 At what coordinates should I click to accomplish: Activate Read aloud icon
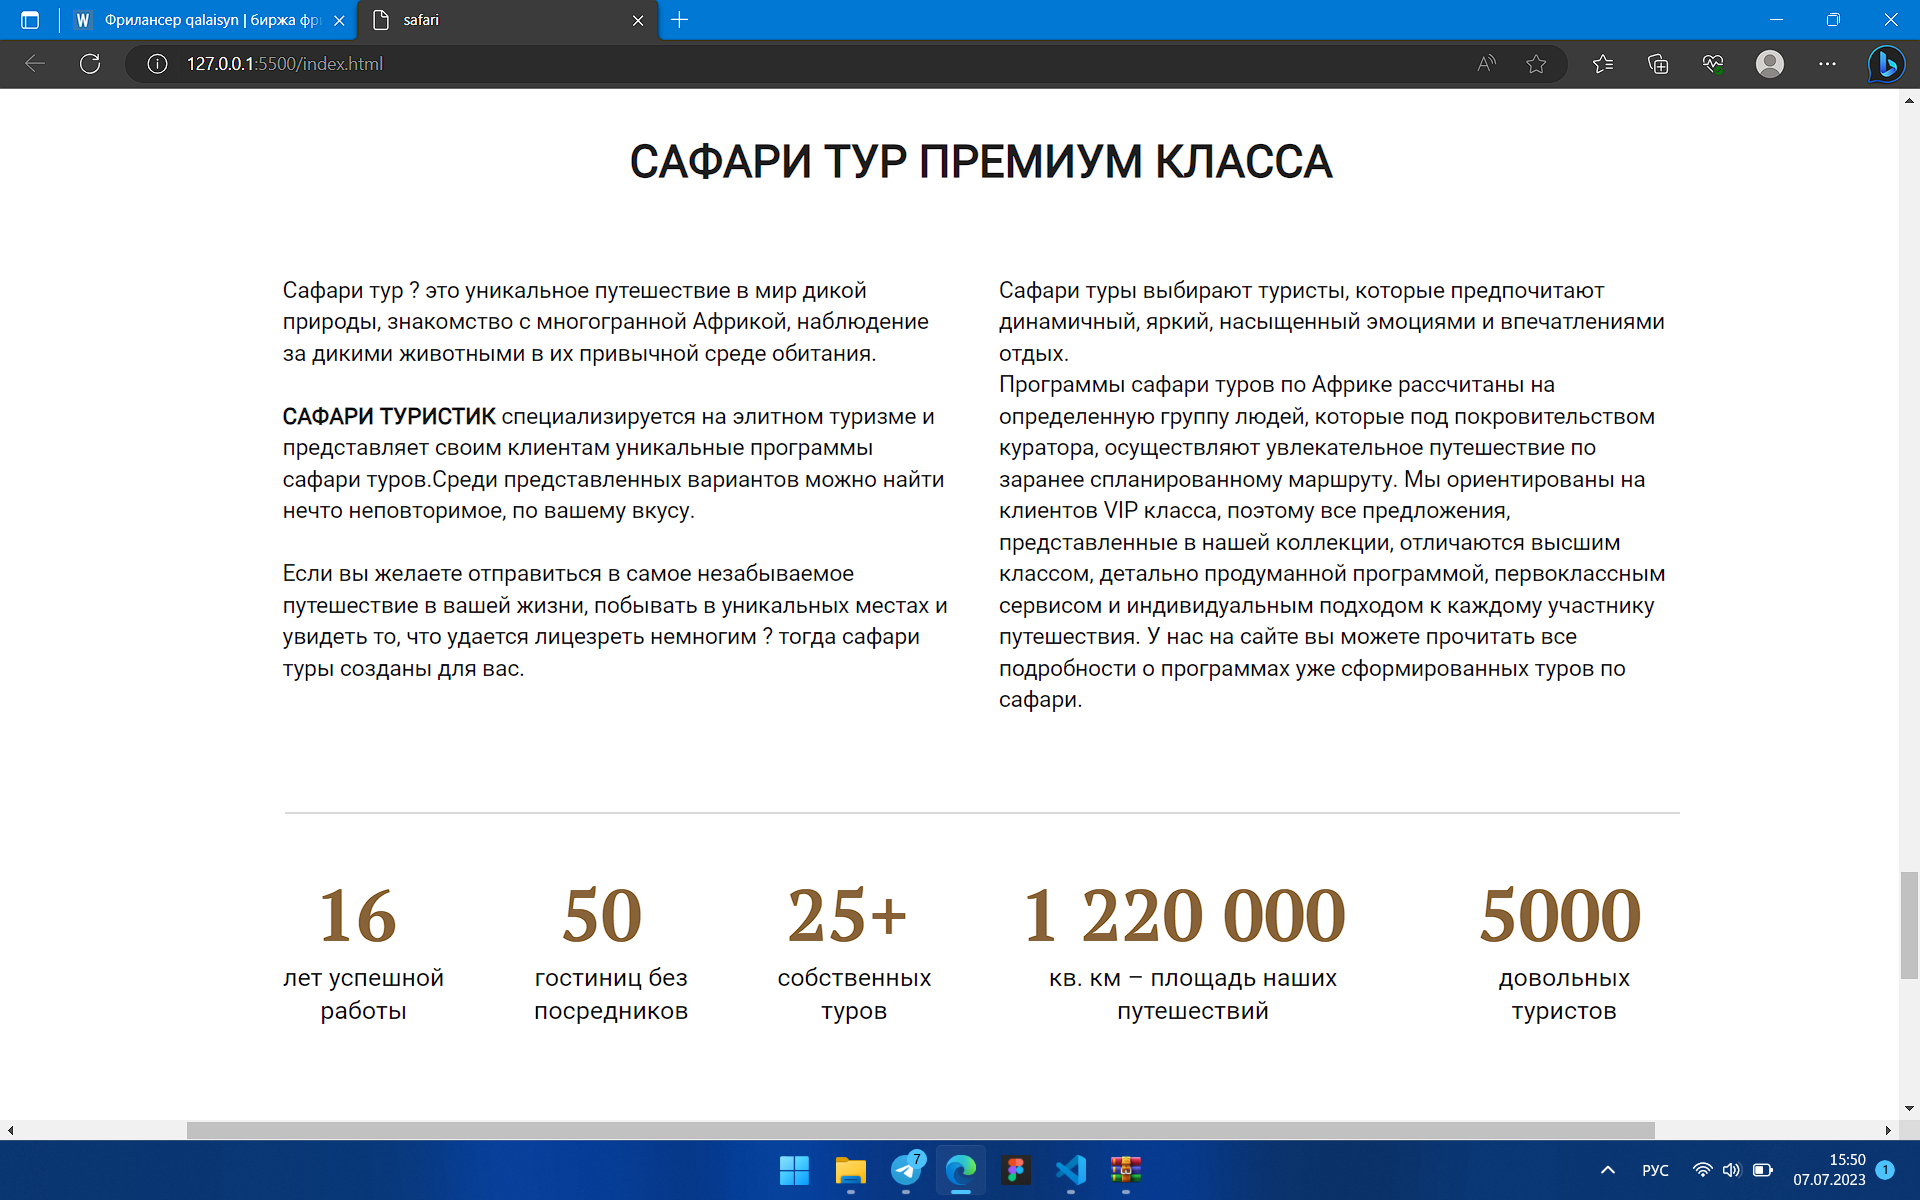[x=1487, y=64]
